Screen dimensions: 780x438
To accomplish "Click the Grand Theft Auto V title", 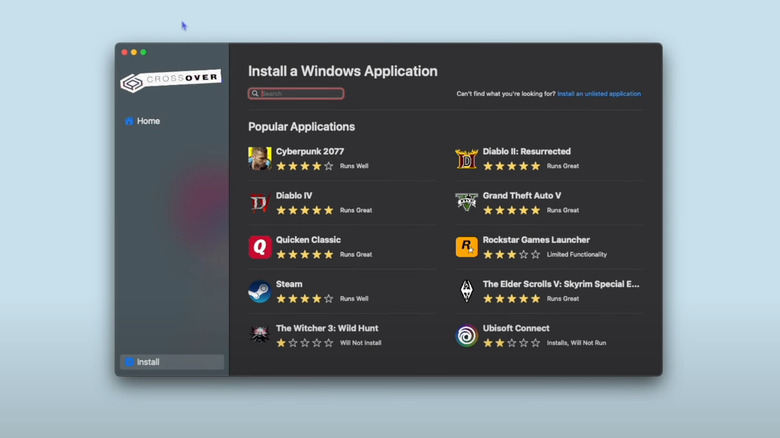I will point(521,196).
